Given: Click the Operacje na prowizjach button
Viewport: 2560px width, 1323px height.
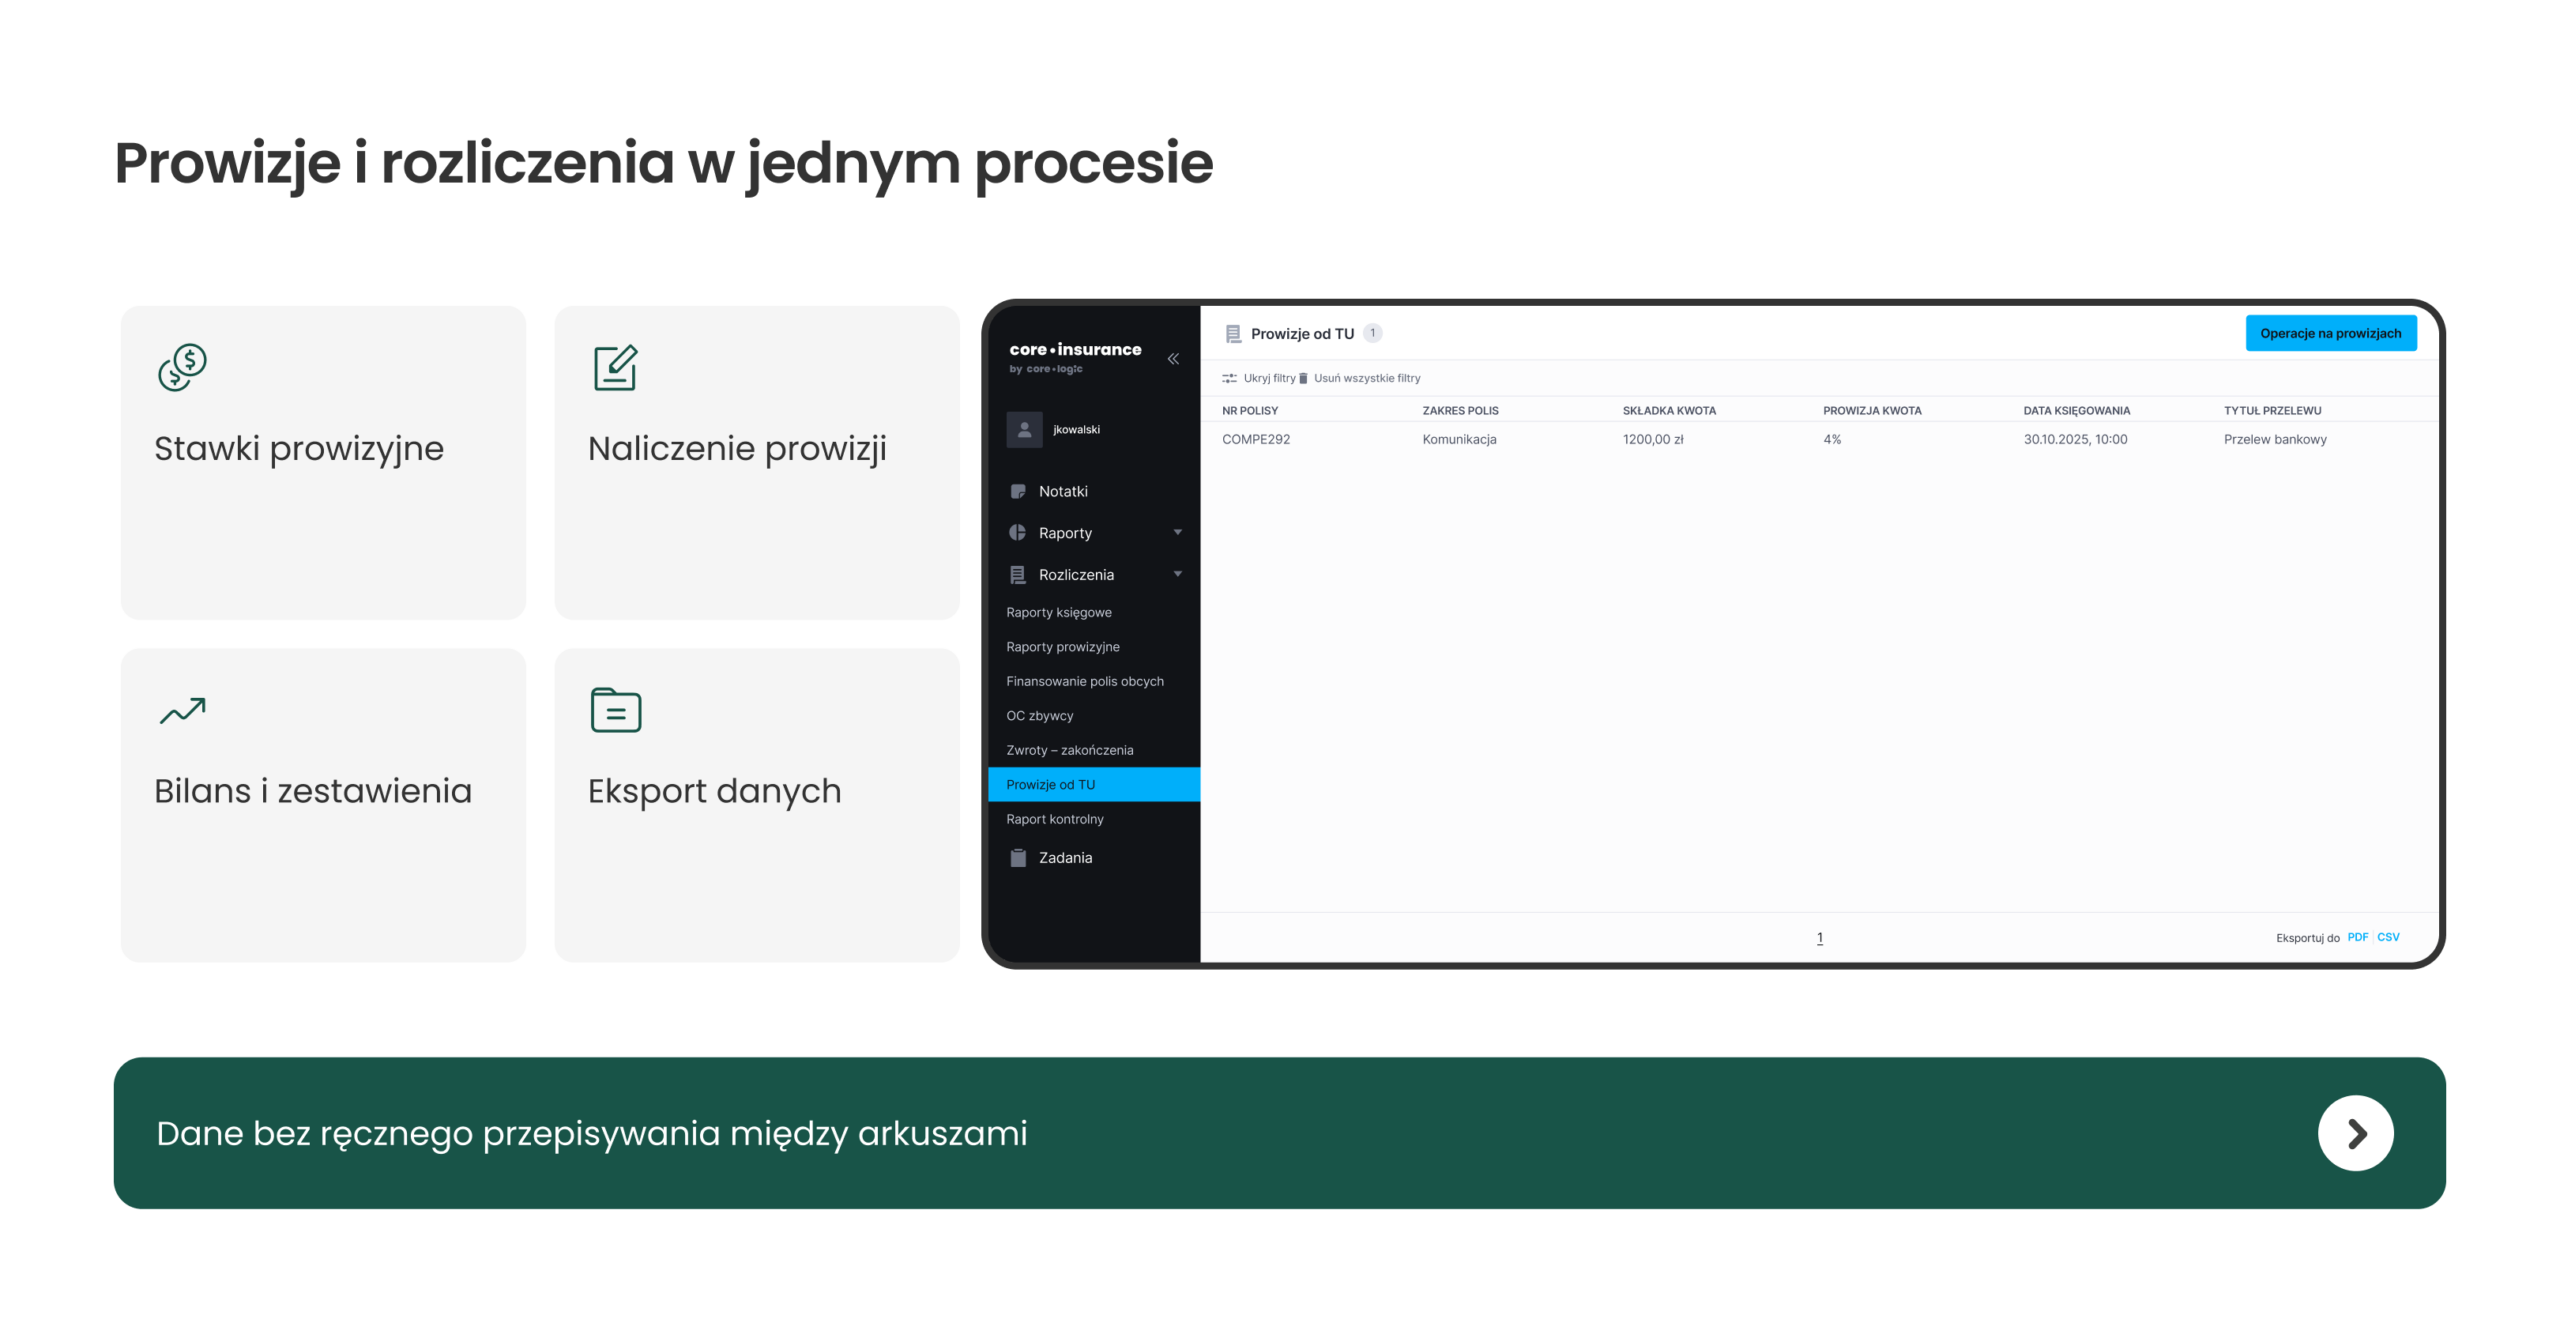Looking at the screenshot, I should tap(2330, 333).
